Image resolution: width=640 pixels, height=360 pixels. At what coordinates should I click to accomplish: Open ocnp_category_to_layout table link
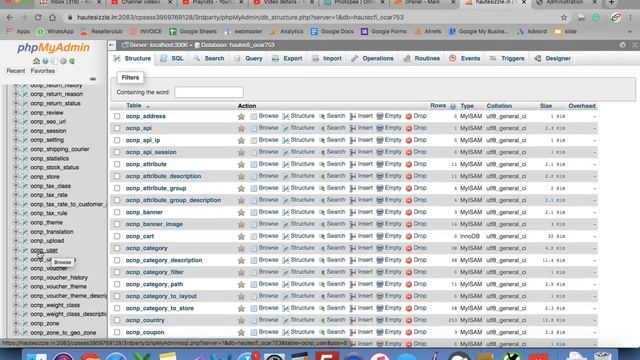click(x=161, y=296)
